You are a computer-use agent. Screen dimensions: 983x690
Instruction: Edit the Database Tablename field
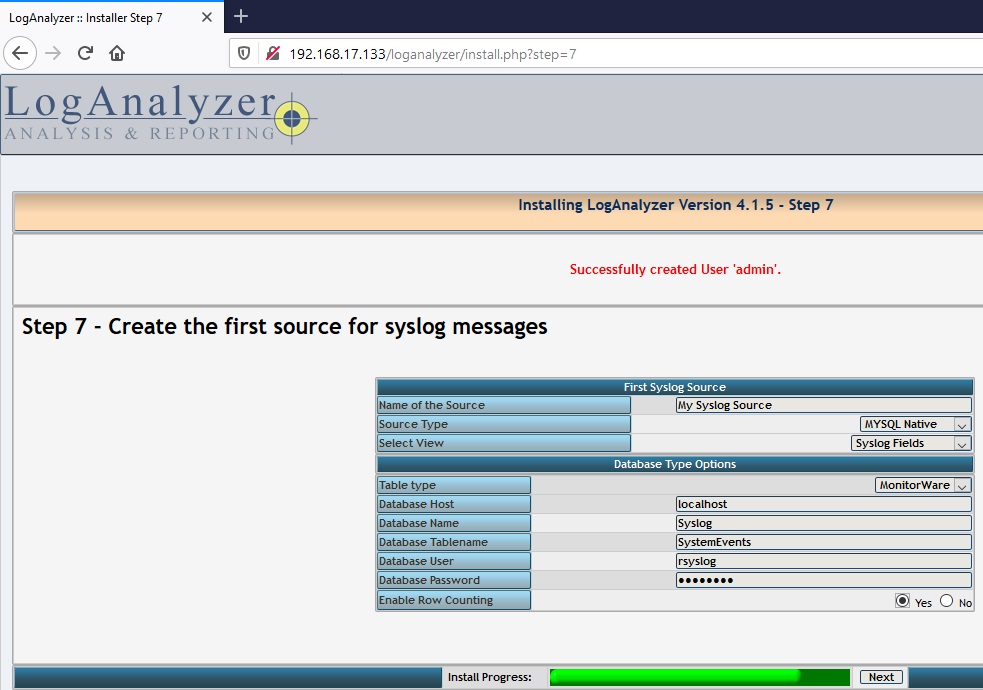(824, 542)
